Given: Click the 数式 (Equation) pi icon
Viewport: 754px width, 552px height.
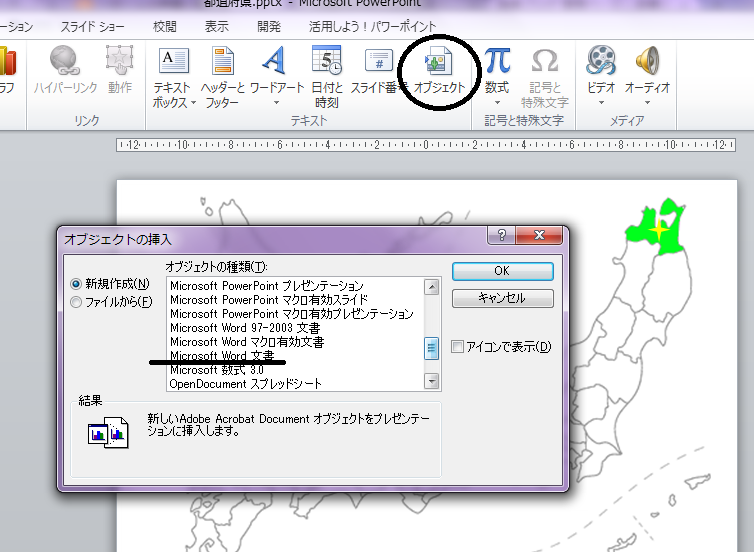Looking at the screenshot, I should (497, 61).
